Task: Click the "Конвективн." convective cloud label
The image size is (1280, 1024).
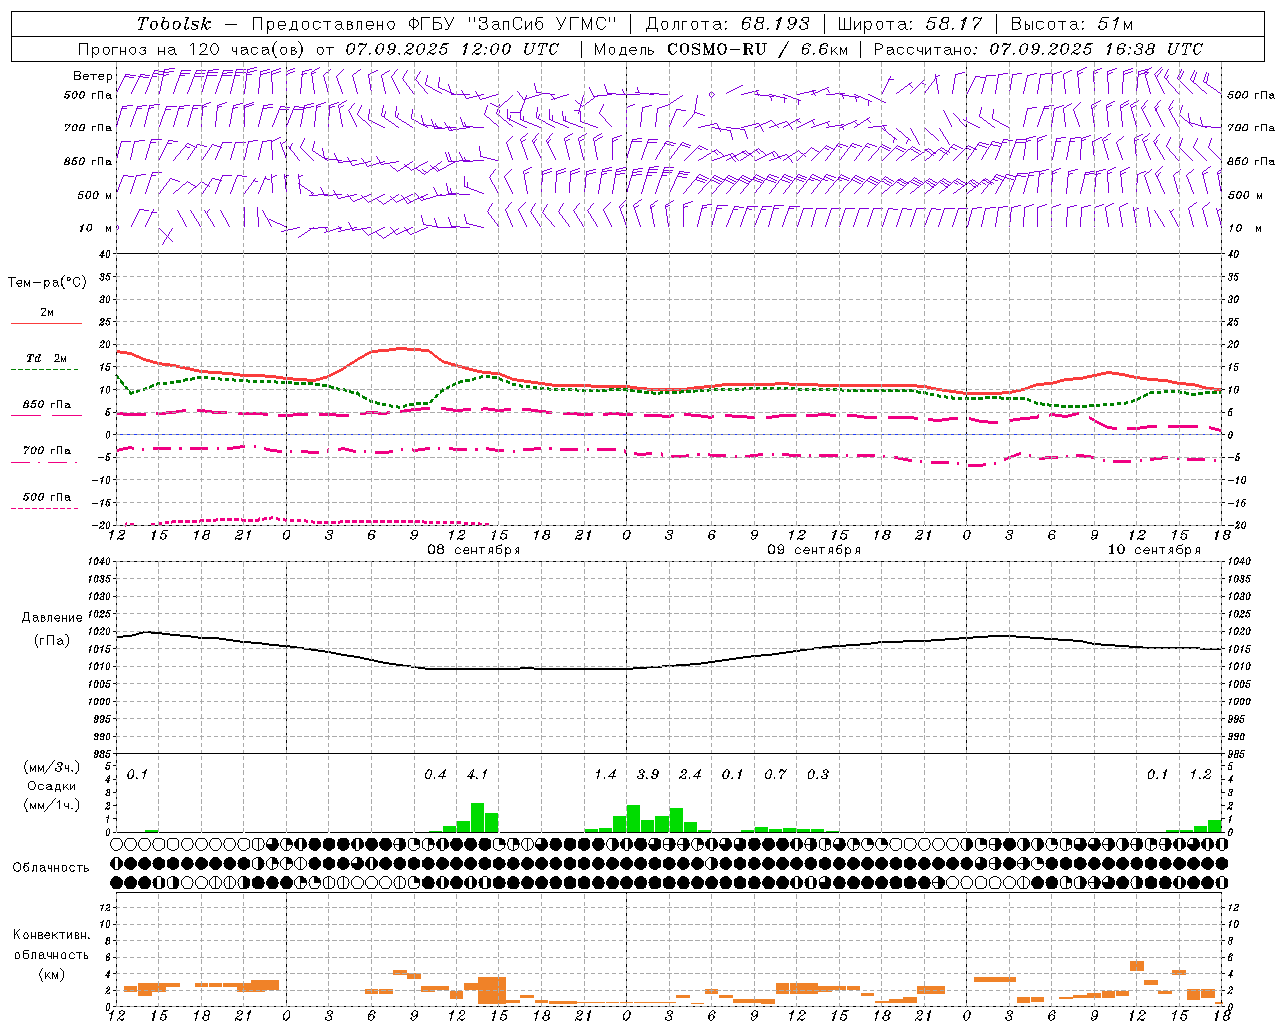Action: coord(51,935)
